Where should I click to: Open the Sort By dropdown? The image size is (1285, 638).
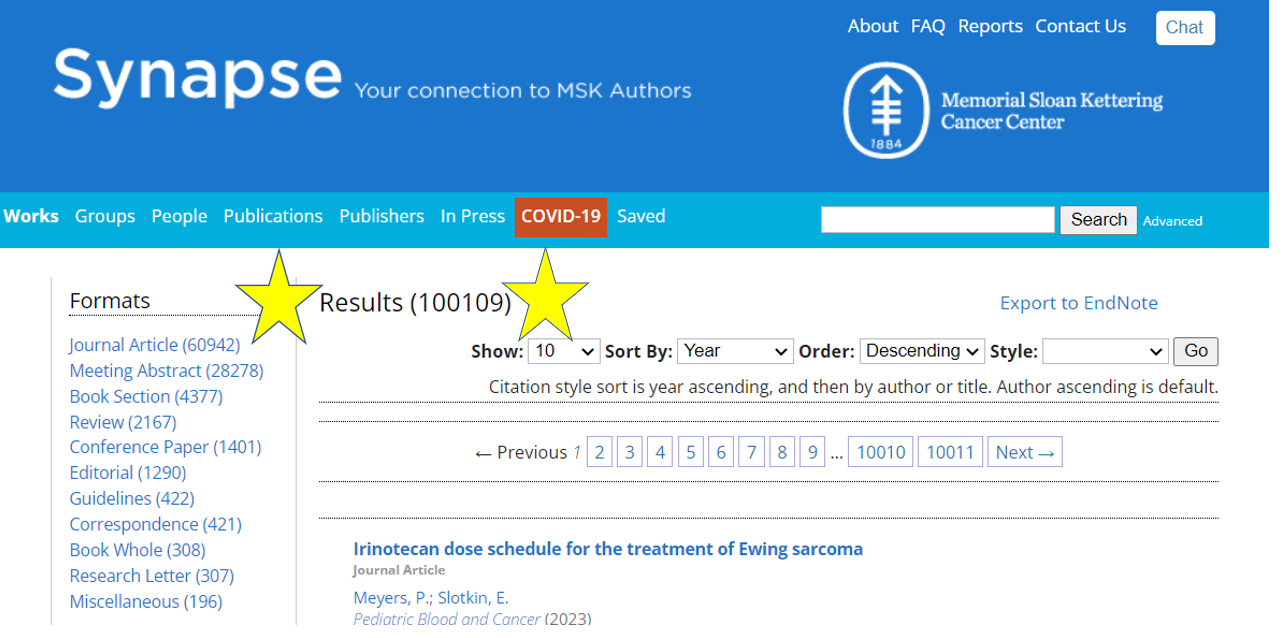pyautogui.click(x=735, y=351)
